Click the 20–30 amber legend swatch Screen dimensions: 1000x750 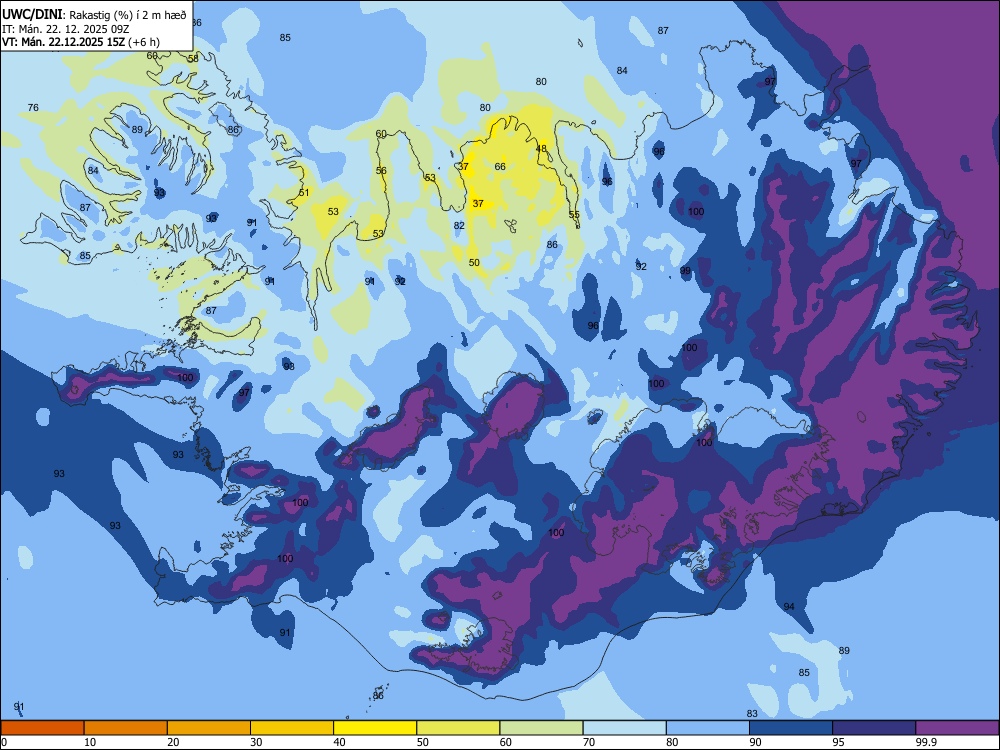[209, 728]
